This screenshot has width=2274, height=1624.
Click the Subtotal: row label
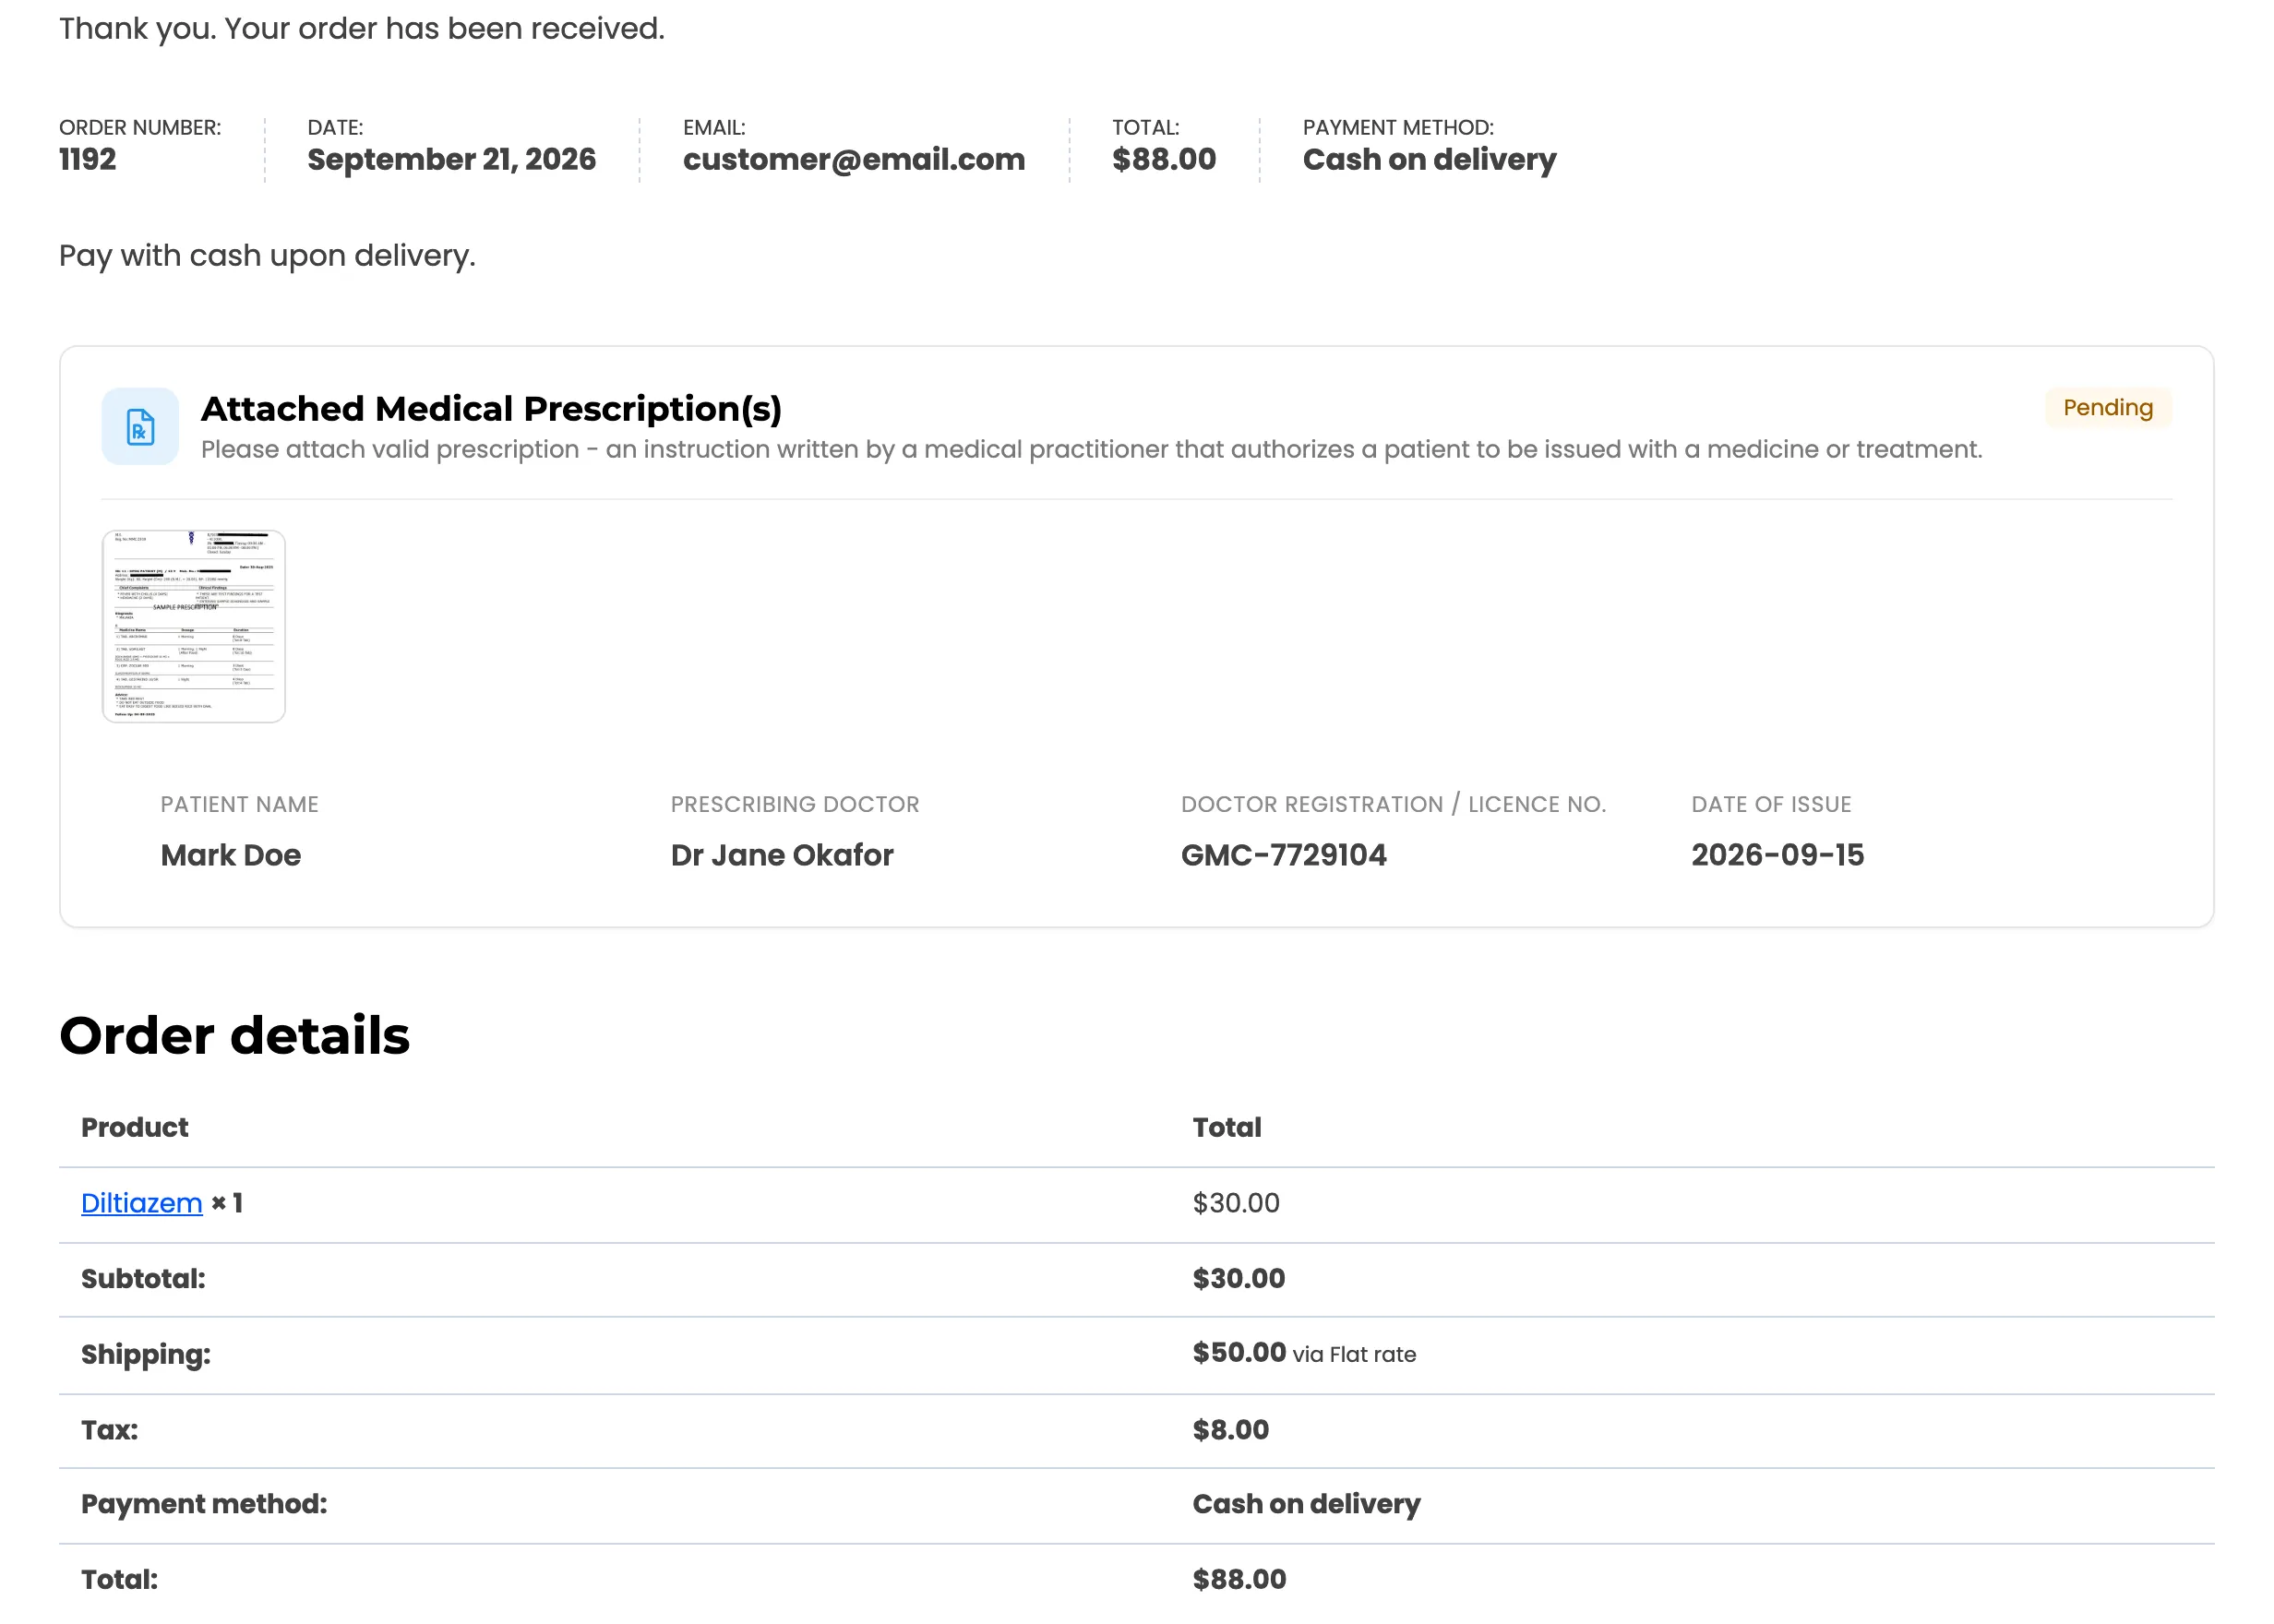(143, 1279)
